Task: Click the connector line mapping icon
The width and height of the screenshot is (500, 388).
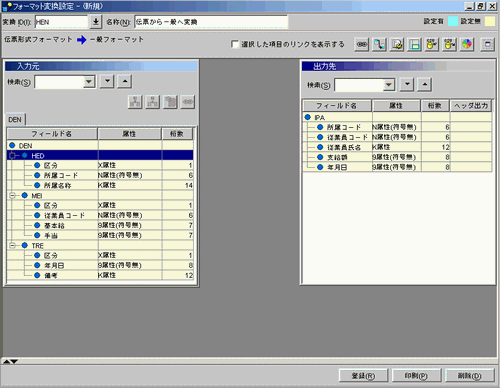Action: pos(379,44)
